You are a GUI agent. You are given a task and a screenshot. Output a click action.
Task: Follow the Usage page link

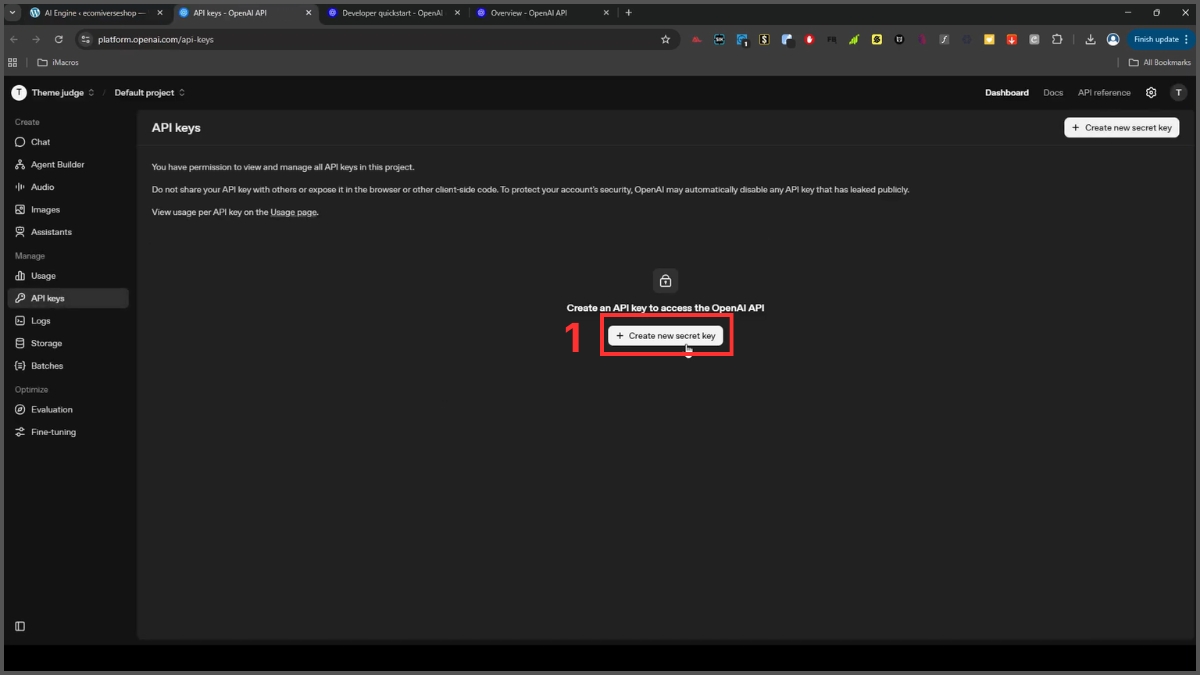click(293, 212)
